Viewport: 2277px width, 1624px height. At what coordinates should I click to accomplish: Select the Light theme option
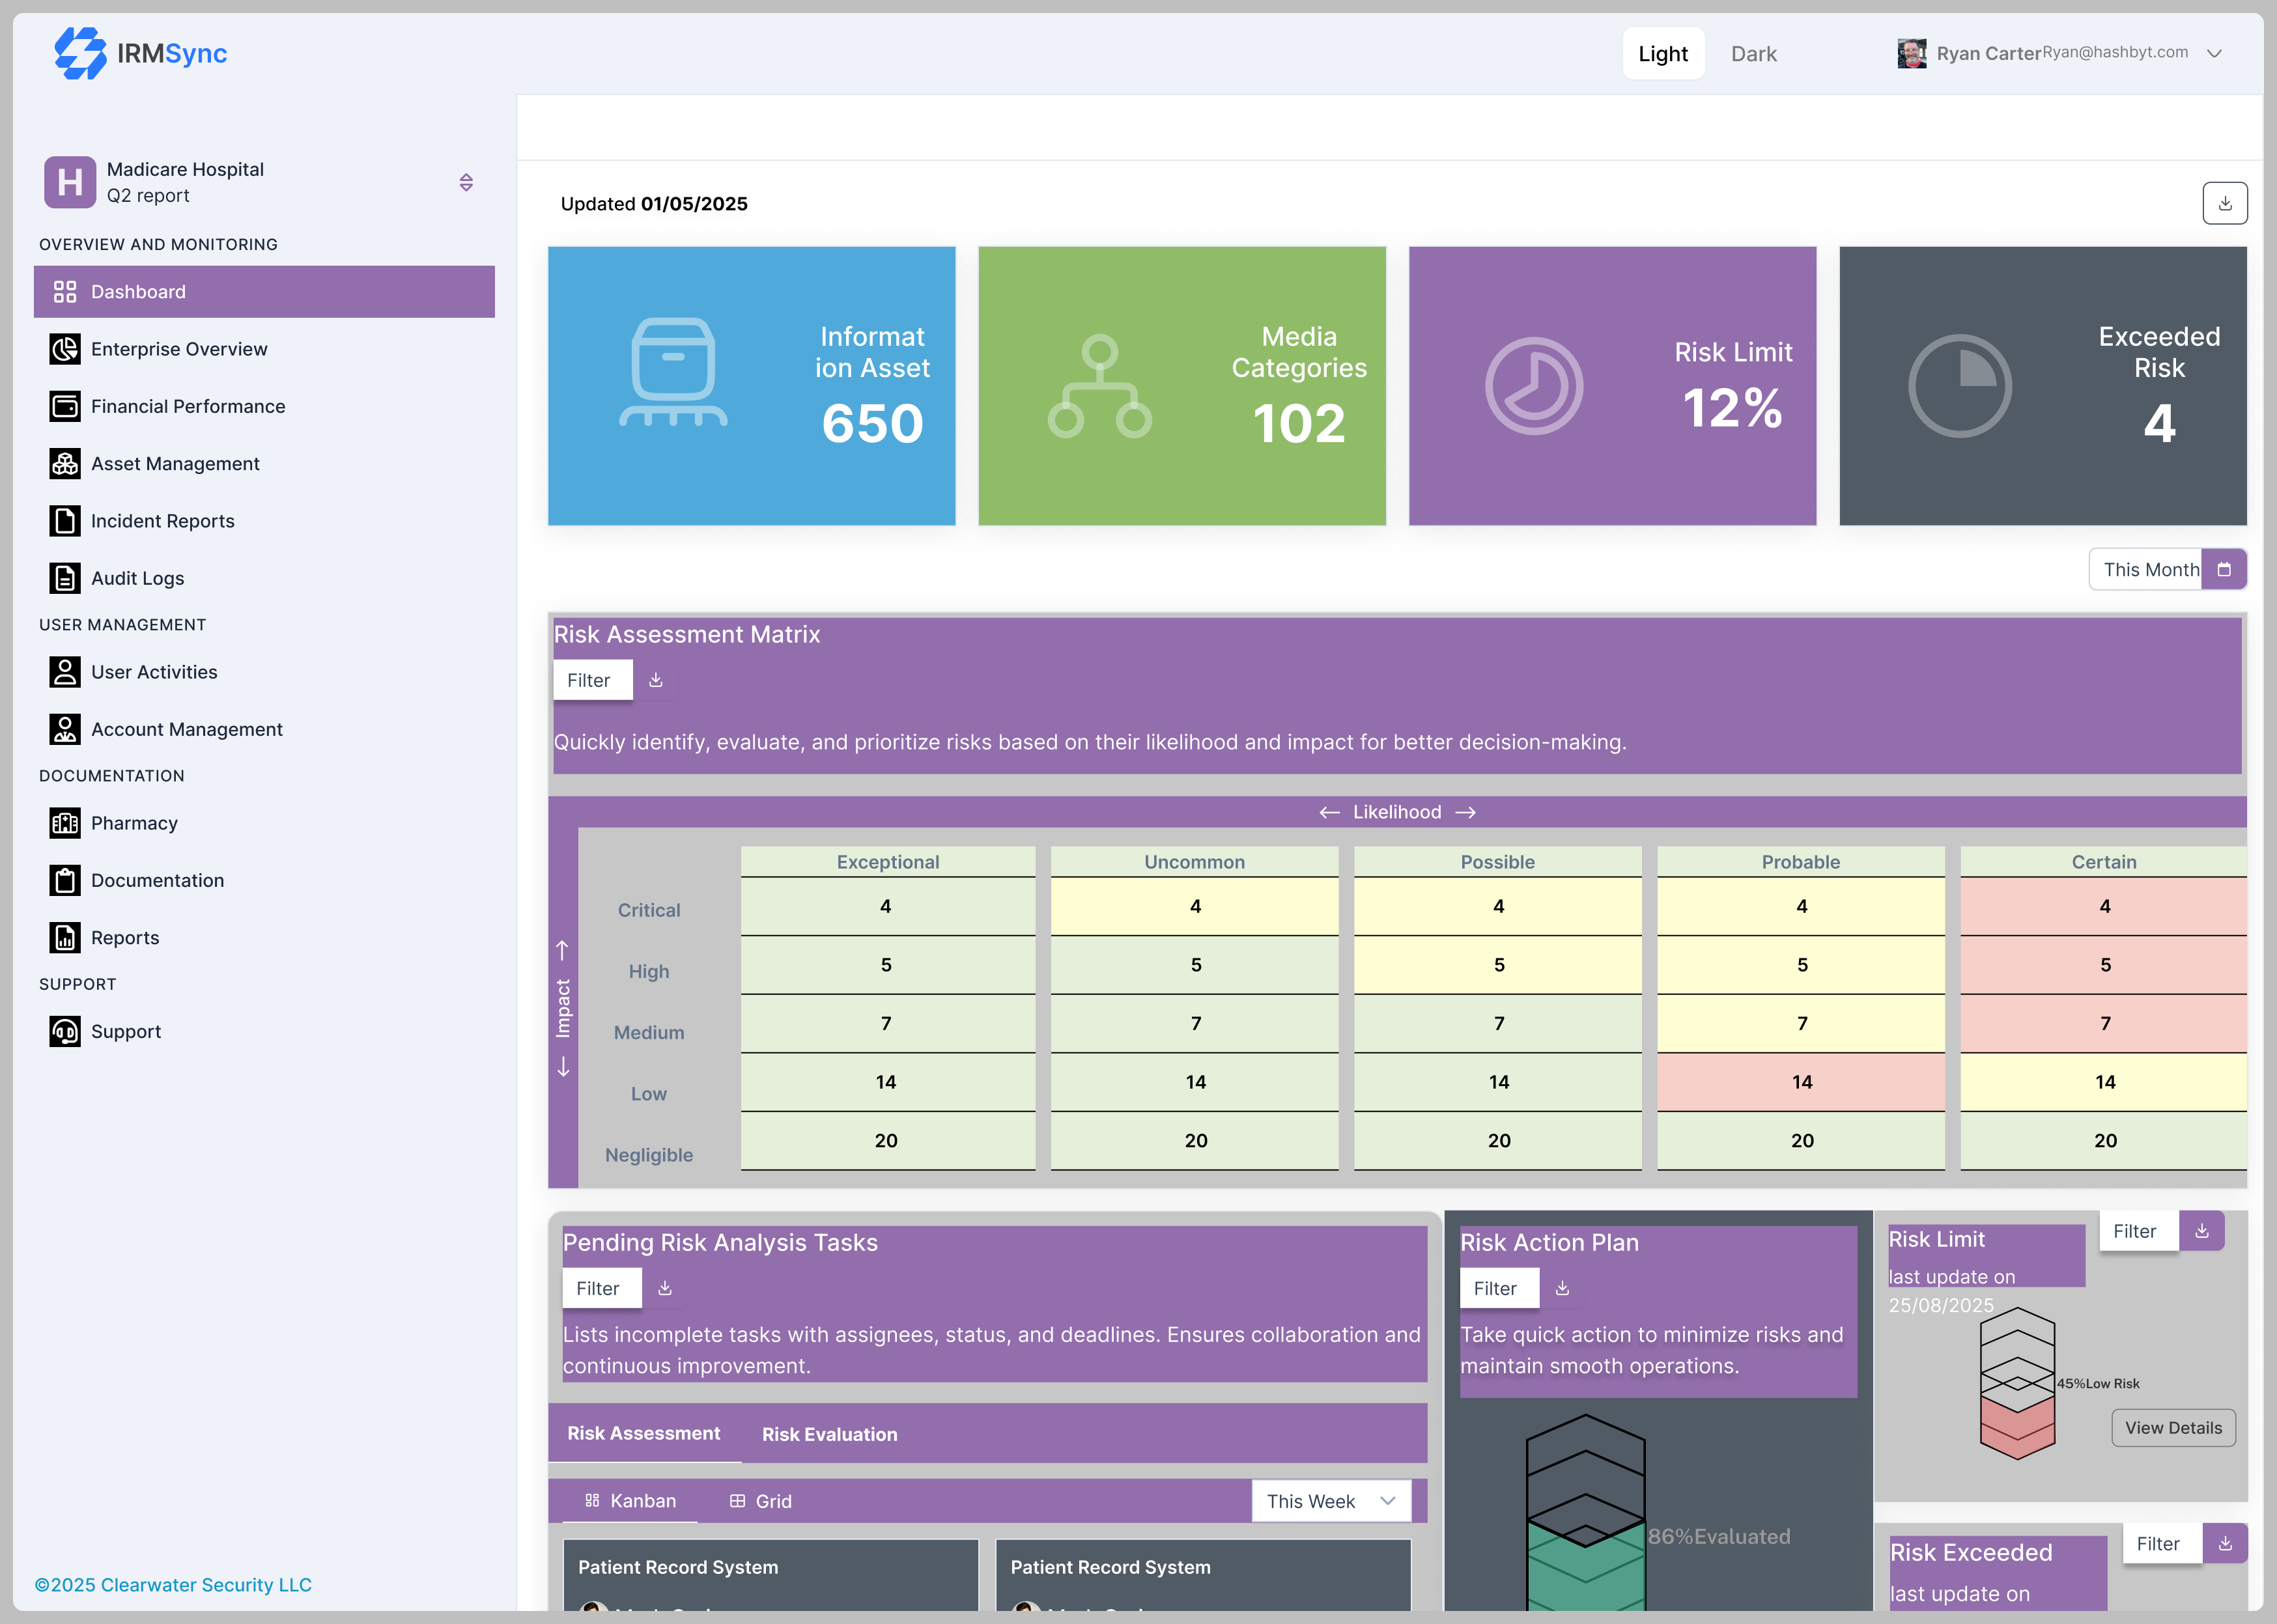(1662, 54)
